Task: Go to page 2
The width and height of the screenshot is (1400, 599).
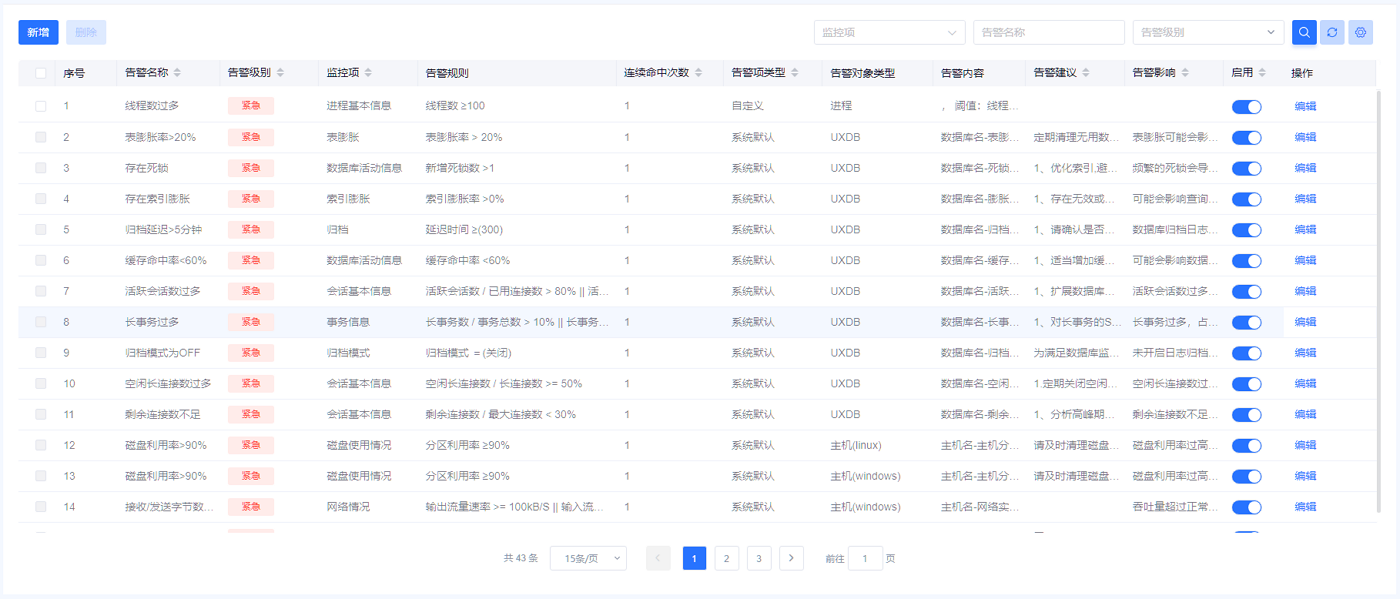Action: pos(727,558)
